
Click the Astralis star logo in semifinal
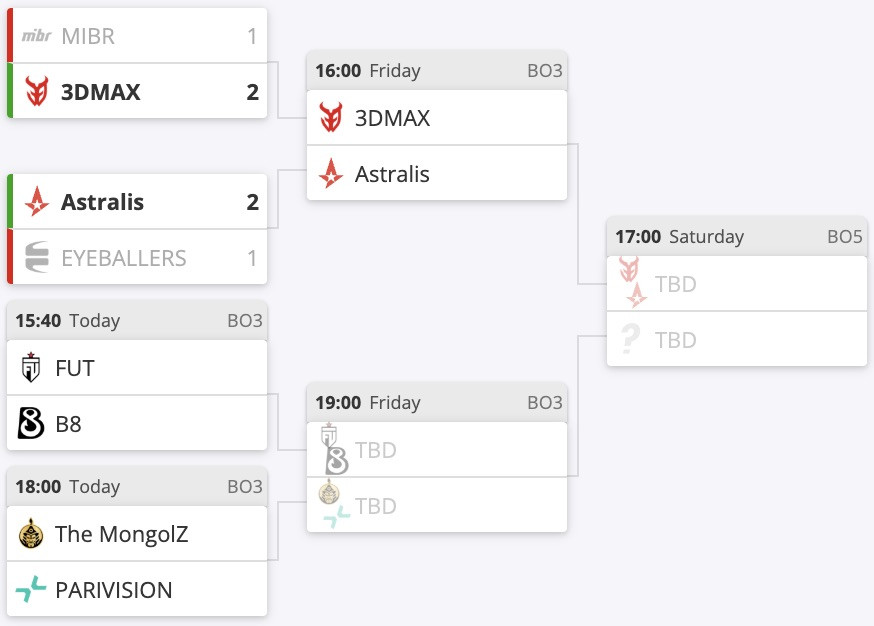click(331, 174)
